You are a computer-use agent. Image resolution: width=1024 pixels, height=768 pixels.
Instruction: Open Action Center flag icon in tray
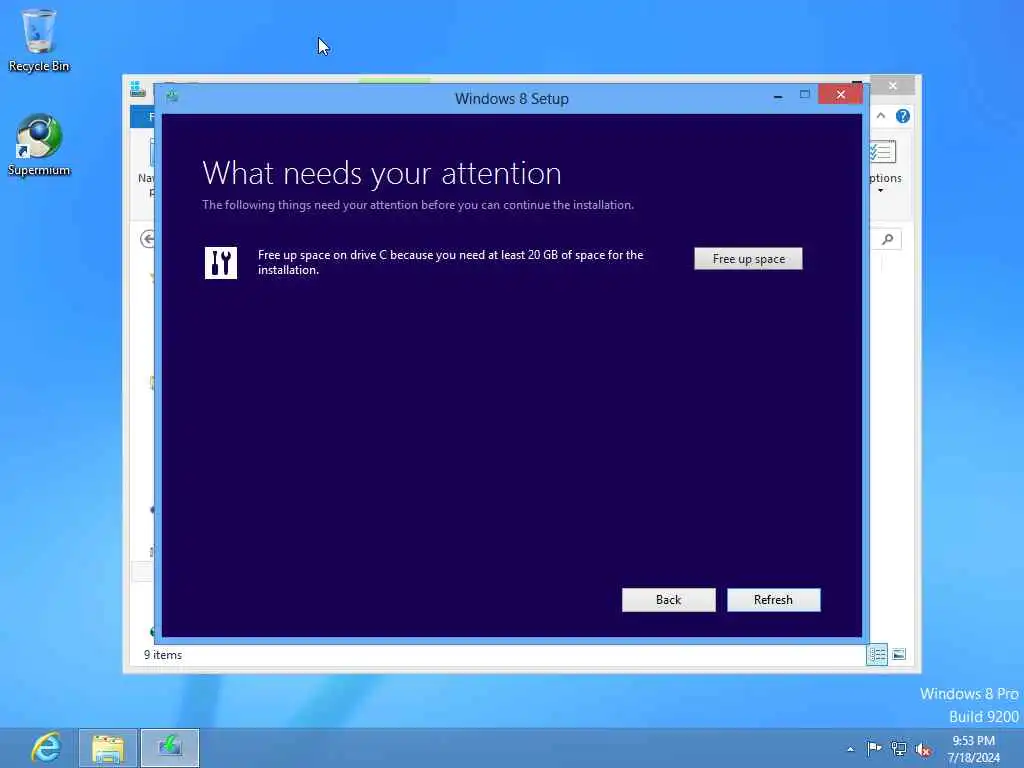click(x=874, y=748)
